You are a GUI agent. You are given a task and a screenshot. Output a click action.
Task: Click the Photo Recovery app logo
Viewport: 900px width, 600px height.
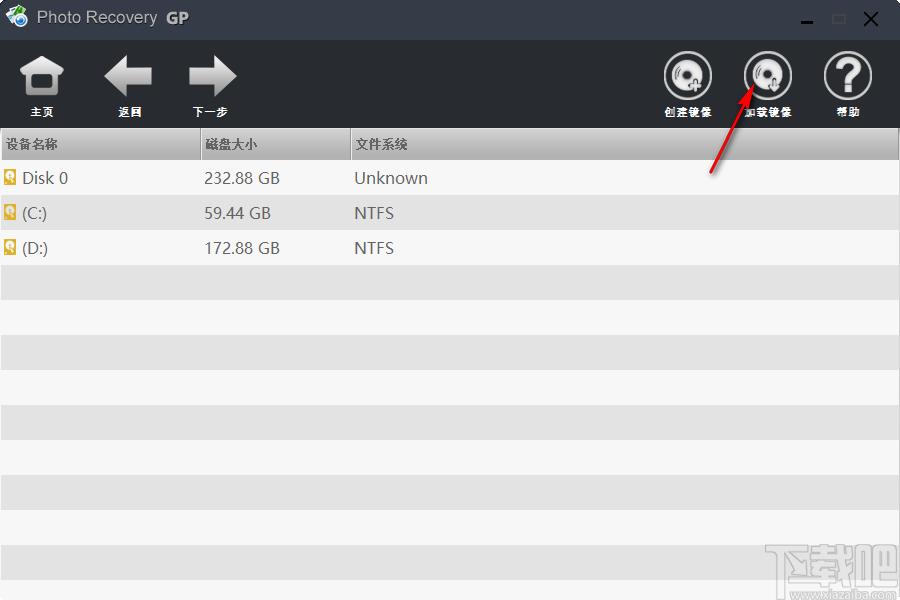tap(17, 16)
